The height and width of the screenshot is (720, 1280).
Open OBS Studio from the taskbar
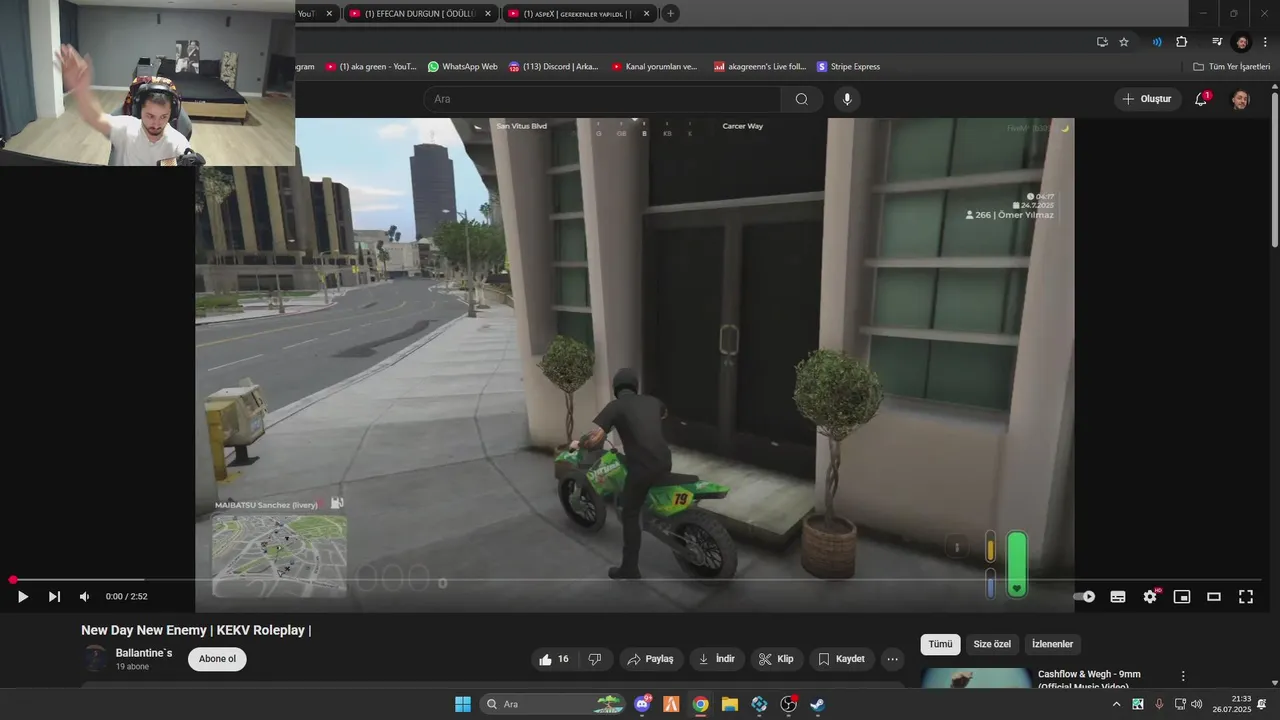(x=788, y=704)
